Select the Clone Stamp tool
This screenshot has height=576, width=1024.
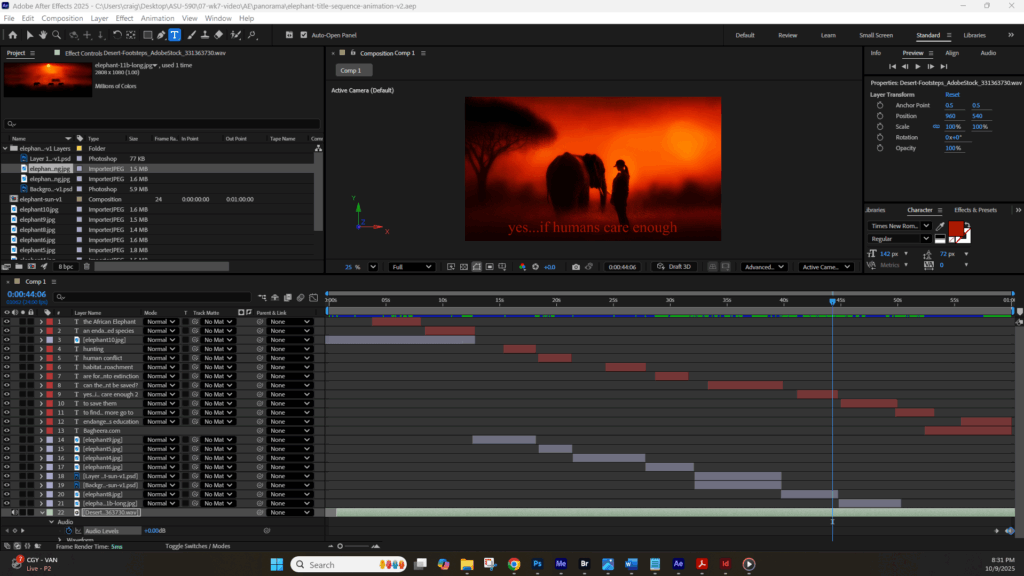pos(203,35)
